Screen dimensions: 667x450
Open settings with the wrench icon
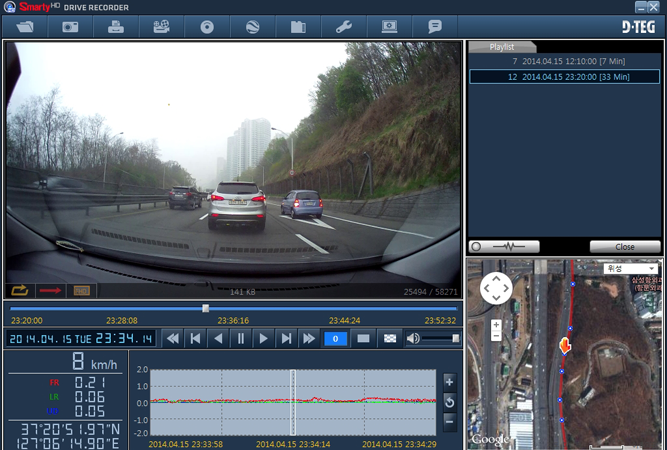click(344, 27)
